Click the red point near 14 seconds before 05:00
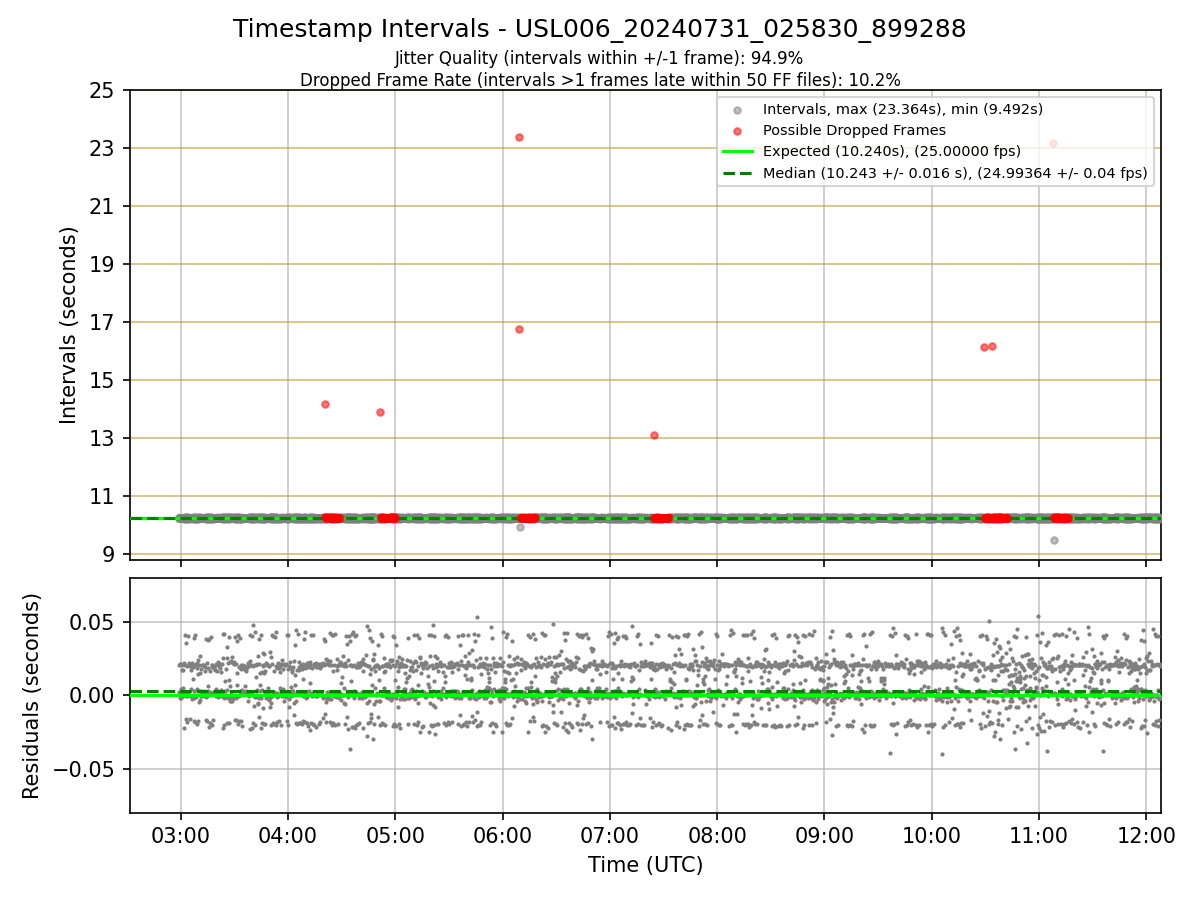 click(x=380, y=412)
